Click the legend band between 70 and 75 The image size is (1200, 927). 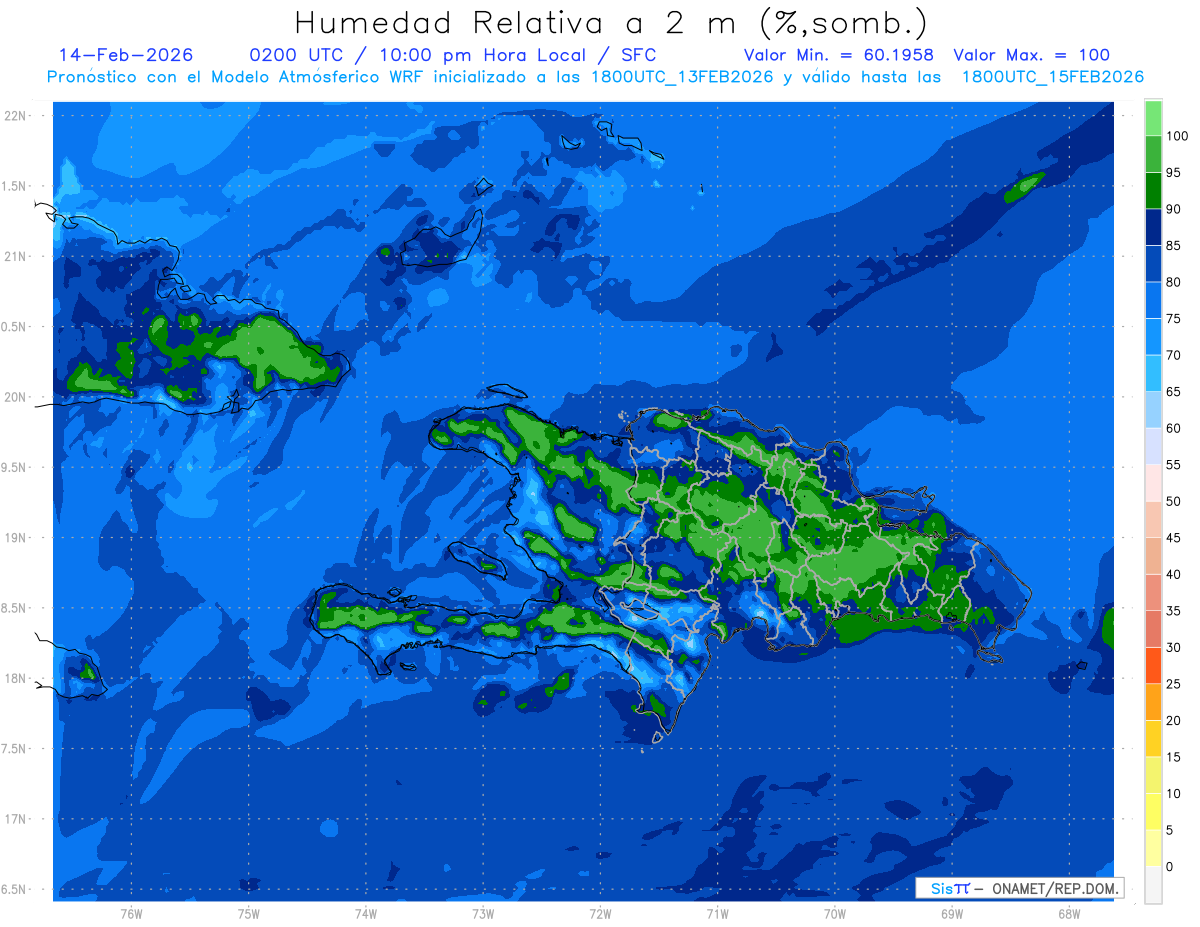pyautogui.click(x=1153, y=337)
